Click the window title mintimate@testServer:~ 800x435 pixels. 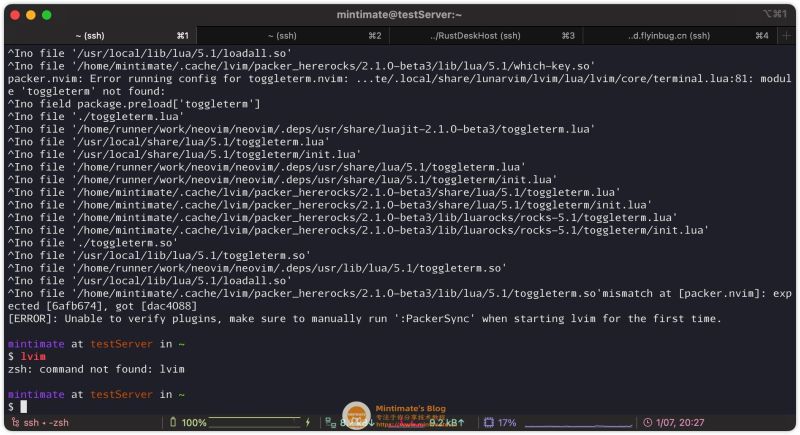[x=399, y=15]
